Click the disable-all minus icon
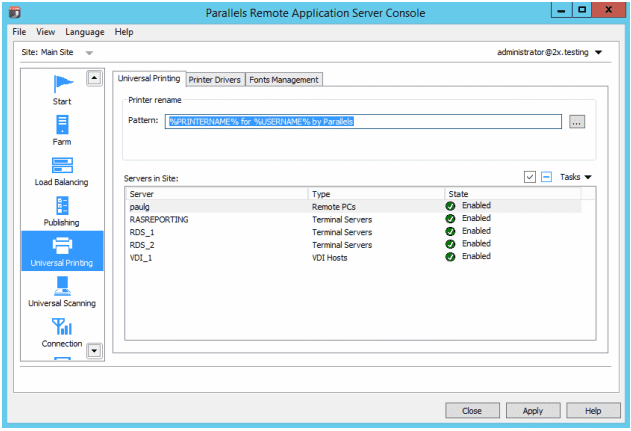The width and height of the screenshot is (631, 431). coord(546,177)
